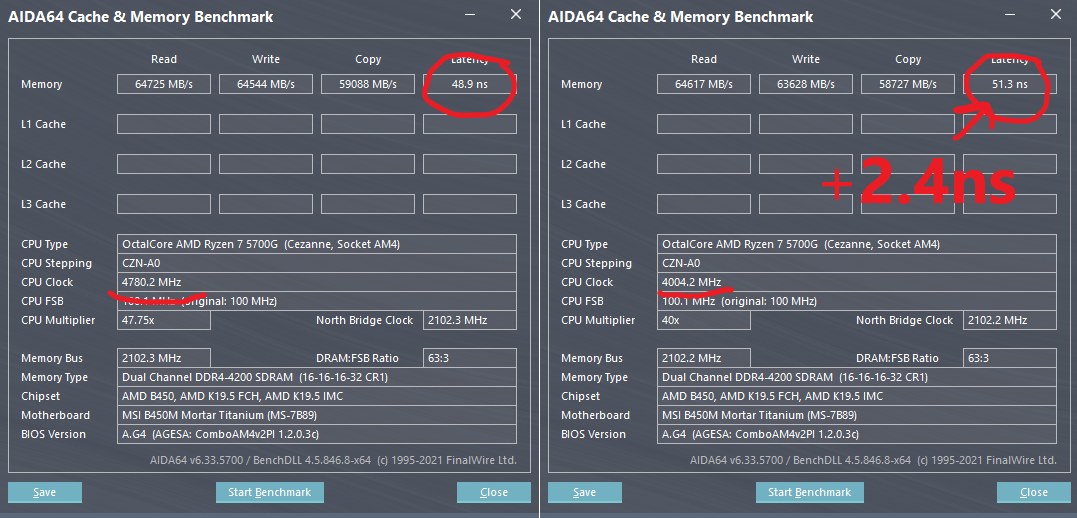Select the 64725 MB/s memory read field
The image size is (1077, 518).
[x=164, y=85]
